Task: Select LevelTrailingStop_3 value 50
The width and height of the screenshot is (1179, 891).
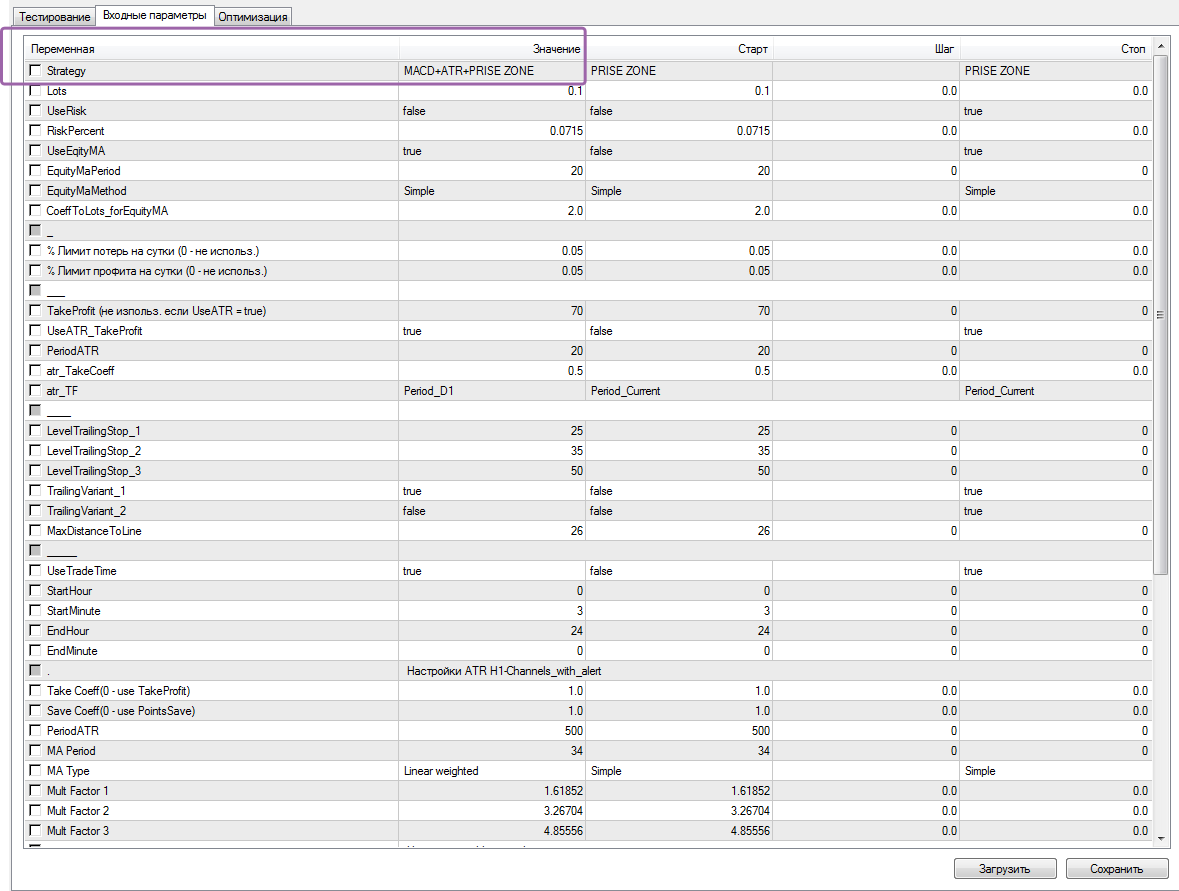Action: coord(492,471)
